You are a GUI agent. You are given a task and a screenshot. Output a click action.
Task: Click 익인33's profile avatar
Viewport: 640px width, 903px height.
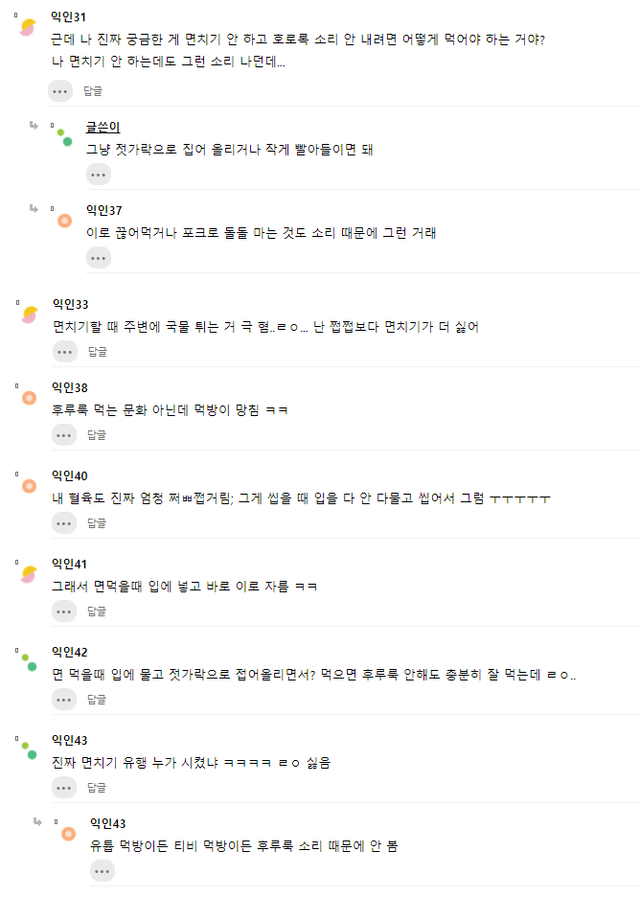(30, 314)
